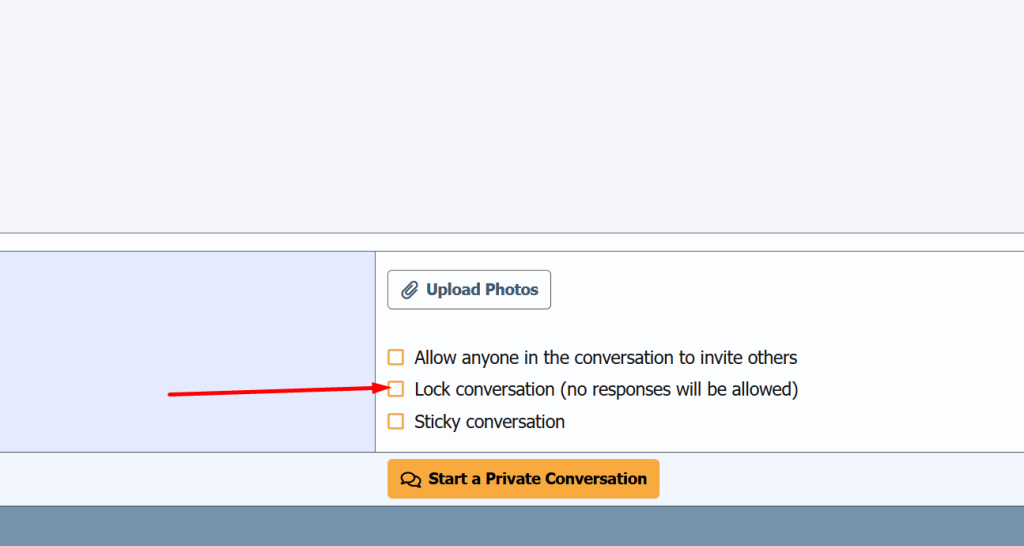Click the speech bubbles icon on the orange button
The width and height of the screenshot is (1024, 546).
[x=410, y=479]
